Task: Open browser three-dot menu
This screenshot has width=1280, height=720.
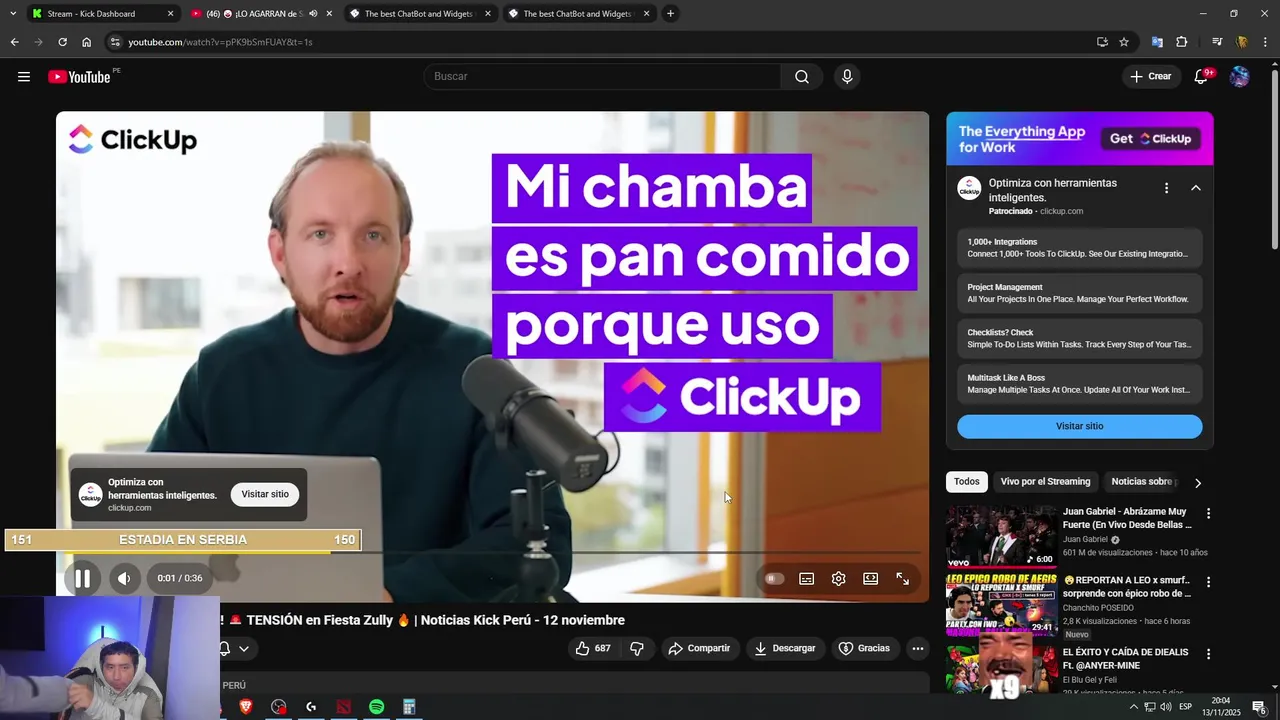Action: click(x=1266, y=42)
